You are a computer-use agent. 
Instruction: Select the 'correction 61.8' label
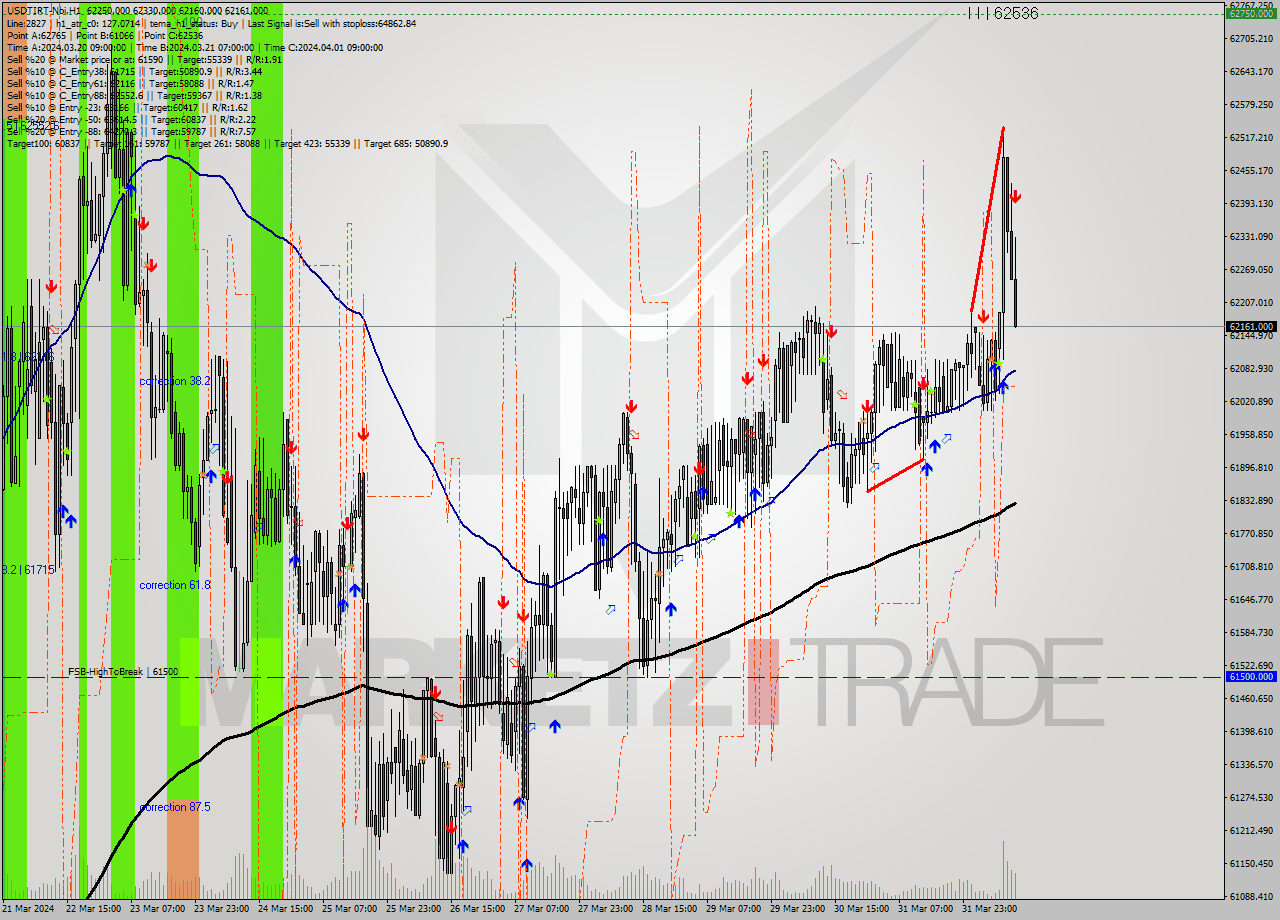175,585
